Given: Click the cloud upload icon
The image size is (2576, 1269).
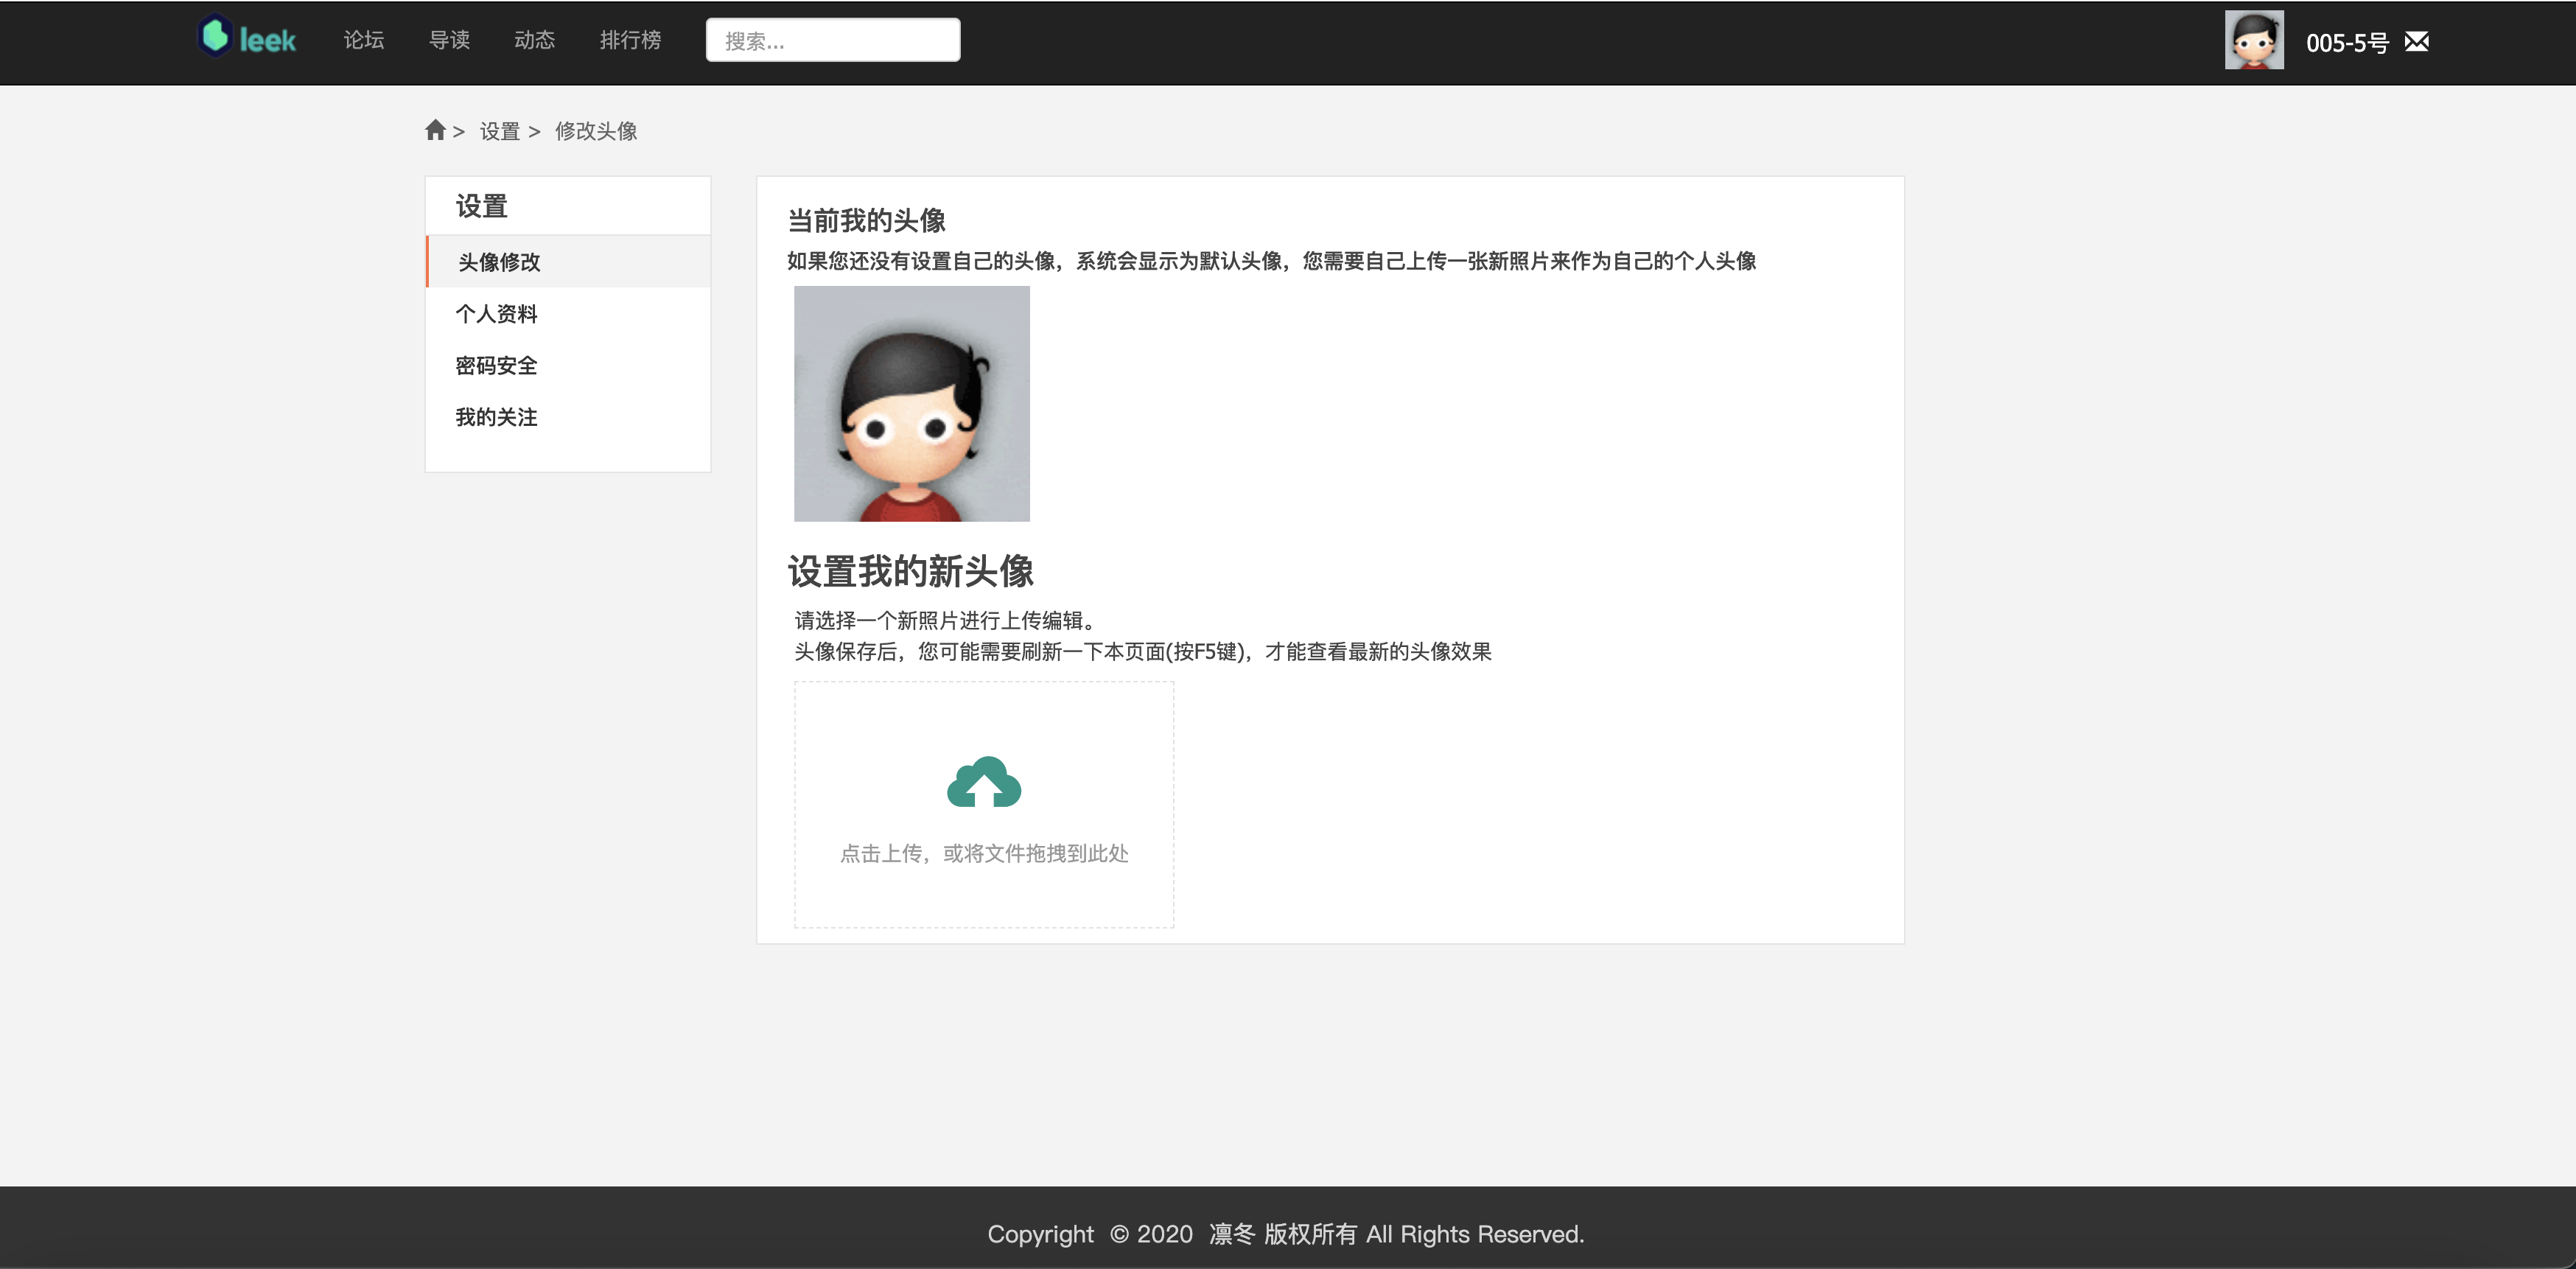Looking at the screenshot, I should coord(984,781).
